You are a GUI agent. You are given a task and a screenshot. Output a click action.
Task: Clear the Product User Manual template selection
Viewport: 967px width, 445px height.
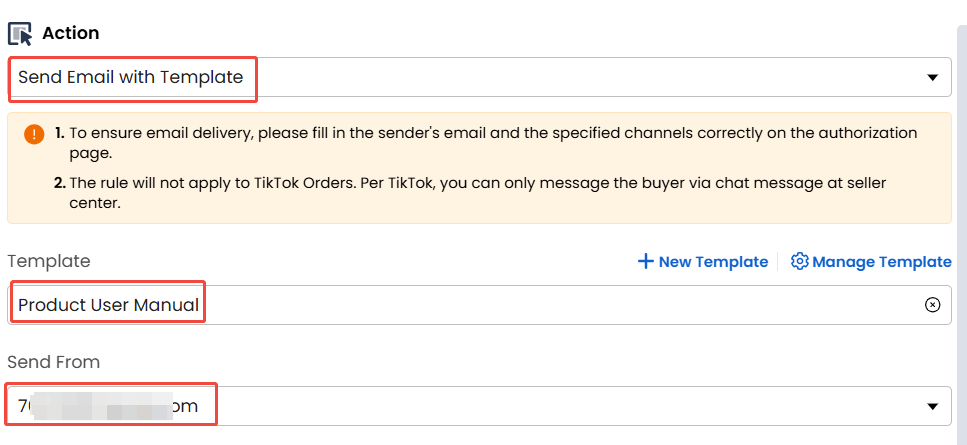pyautogui.click(x=932, y=304)
